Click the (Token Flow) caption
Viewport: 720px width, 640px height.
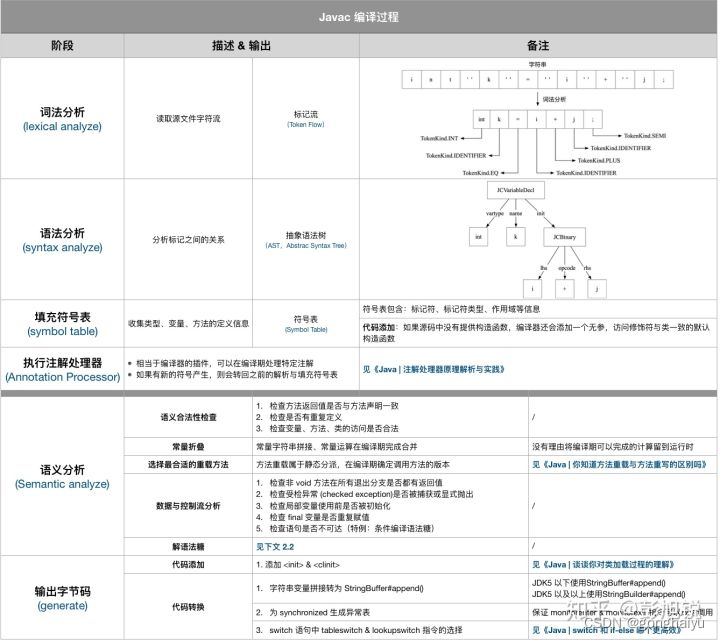306,124
